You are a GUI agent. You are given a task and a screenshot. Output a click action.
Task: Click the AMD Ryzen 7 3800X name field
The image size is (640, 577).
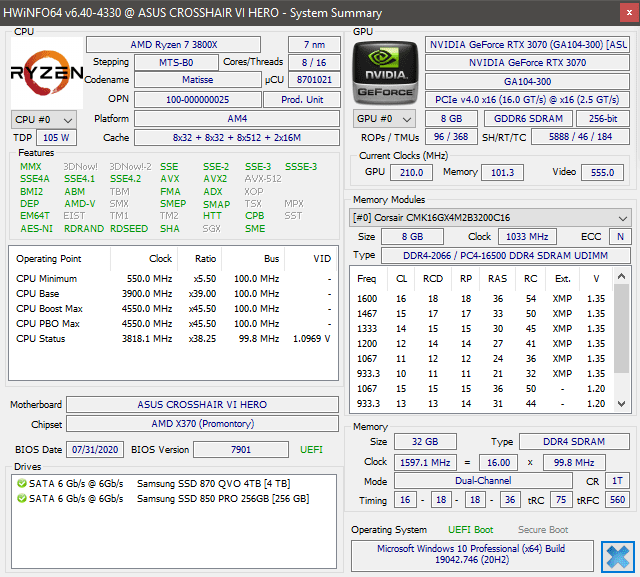(173, 44)
